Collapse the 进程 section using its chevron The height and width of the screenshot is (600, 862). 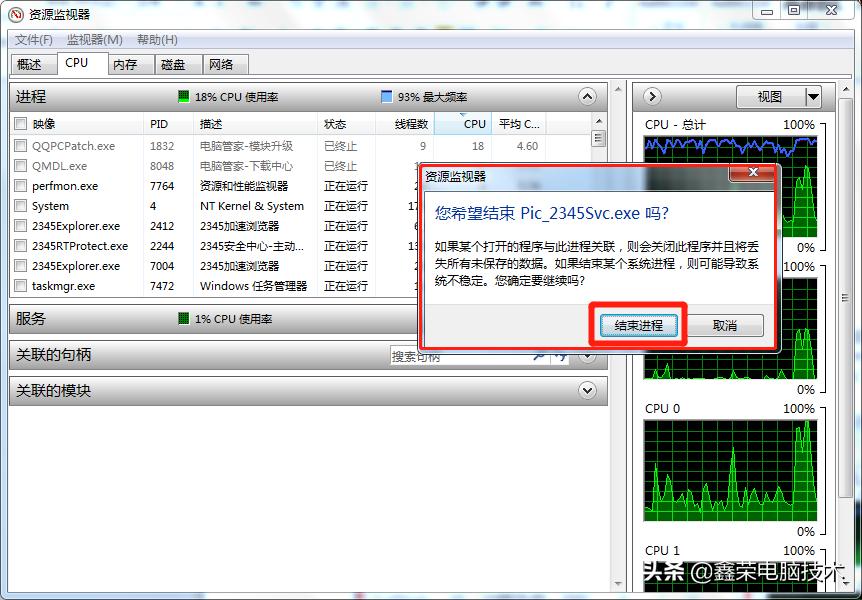(x=588, y=97)
